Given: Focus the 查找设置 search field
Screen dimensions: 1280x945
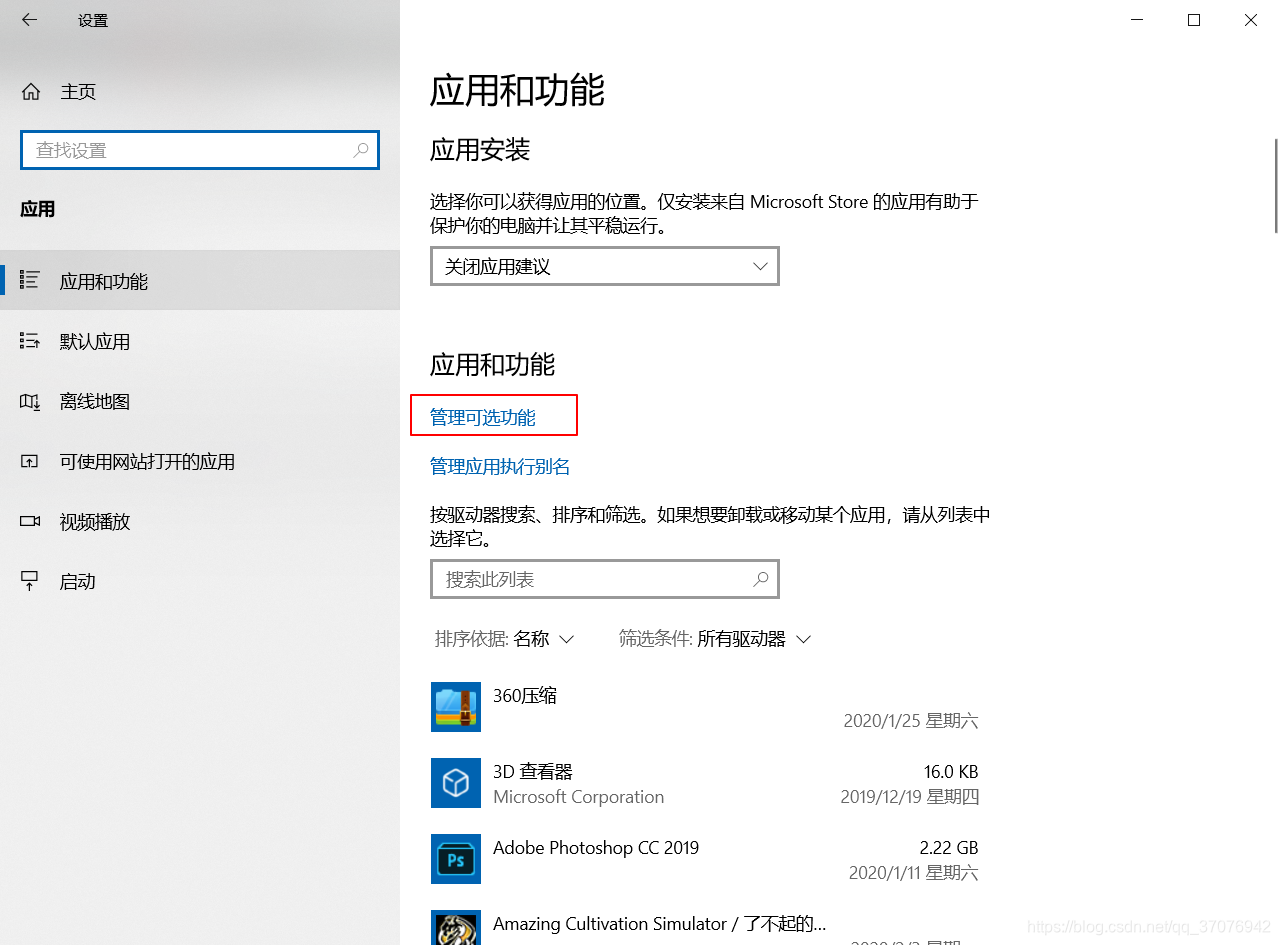Looking at the screenshot, I should pyautogui.click(x=200, y=150).
